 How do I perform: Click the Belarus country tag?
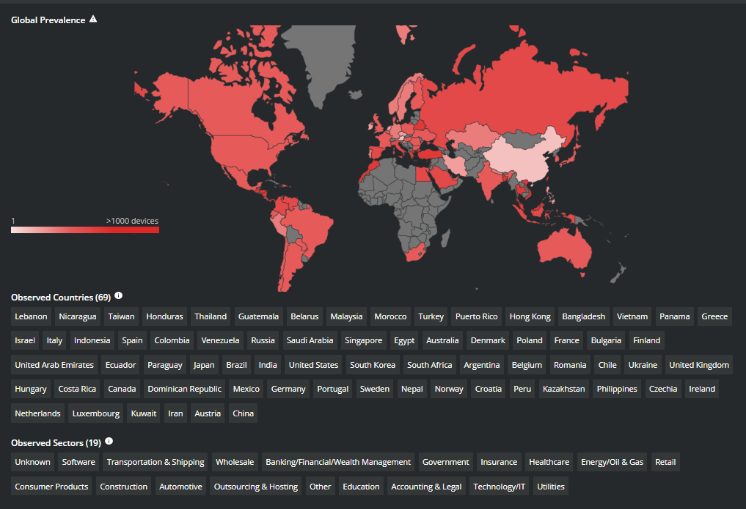pyautogui.click(x=304, y=316)
